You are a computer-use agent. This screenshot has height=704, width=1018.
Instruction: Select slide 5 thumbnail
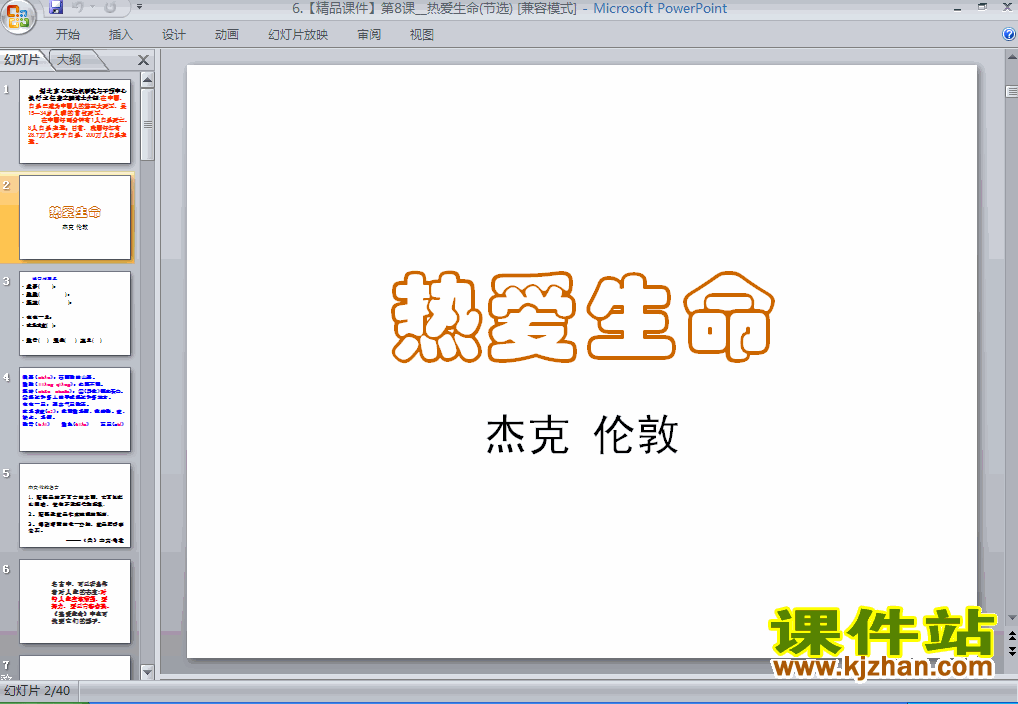pyautogui.click(x=75, y=506)
